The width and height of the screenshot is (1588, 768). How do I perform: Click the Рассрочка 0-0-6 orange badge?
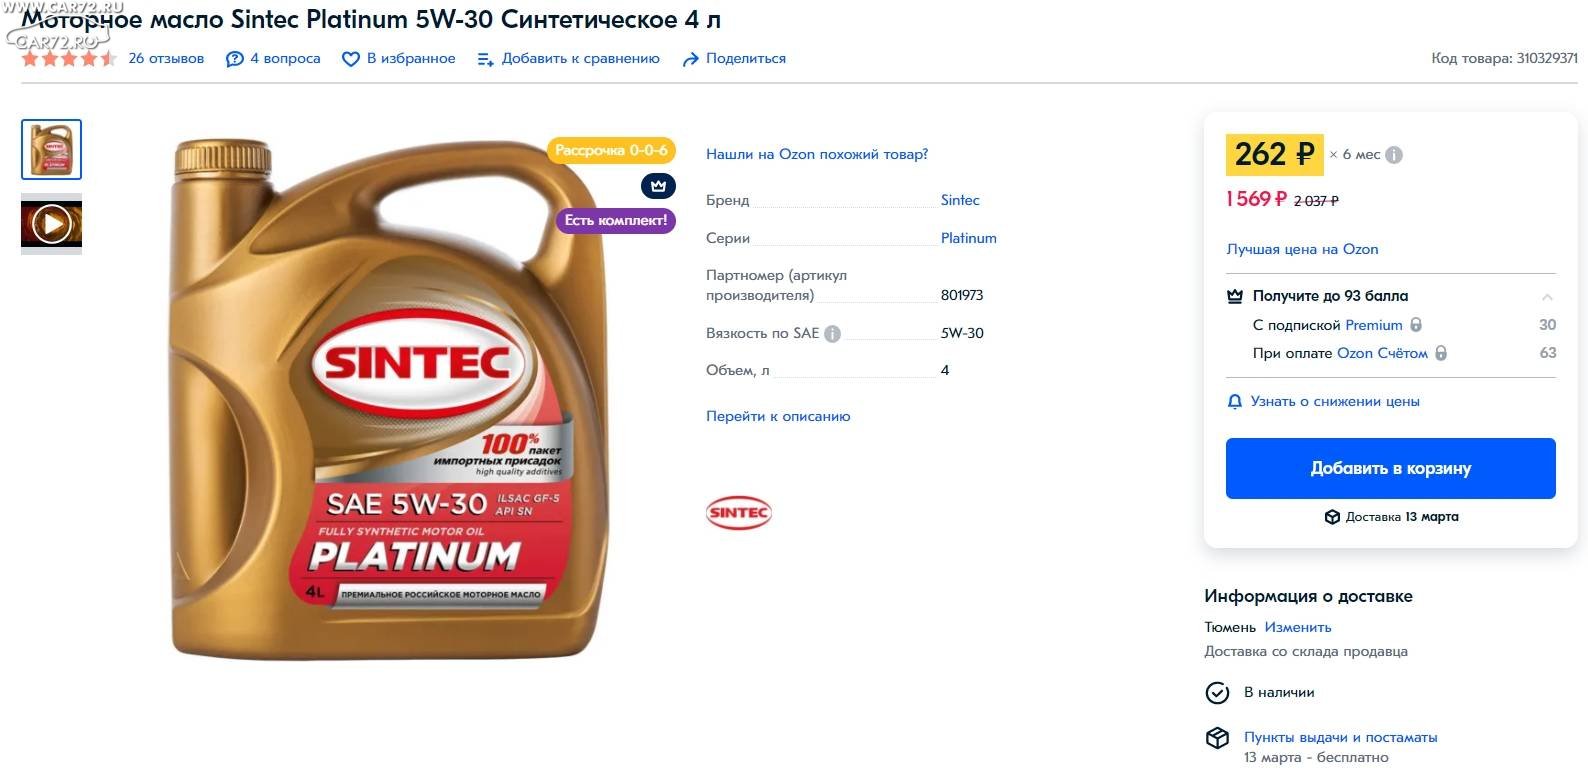pos(611,150)
